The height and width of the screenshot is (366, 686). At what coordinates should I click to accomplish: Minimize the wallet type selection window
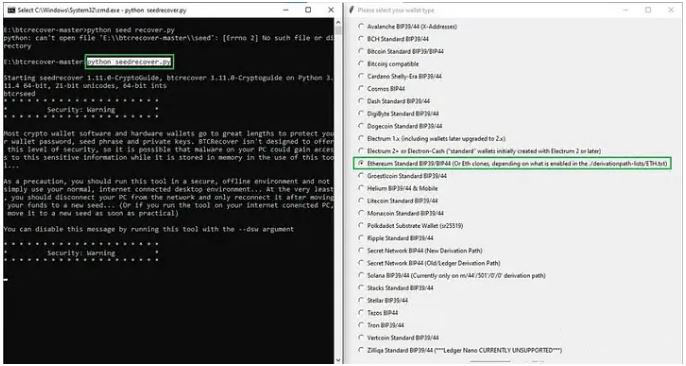click(x=626, y=10)
